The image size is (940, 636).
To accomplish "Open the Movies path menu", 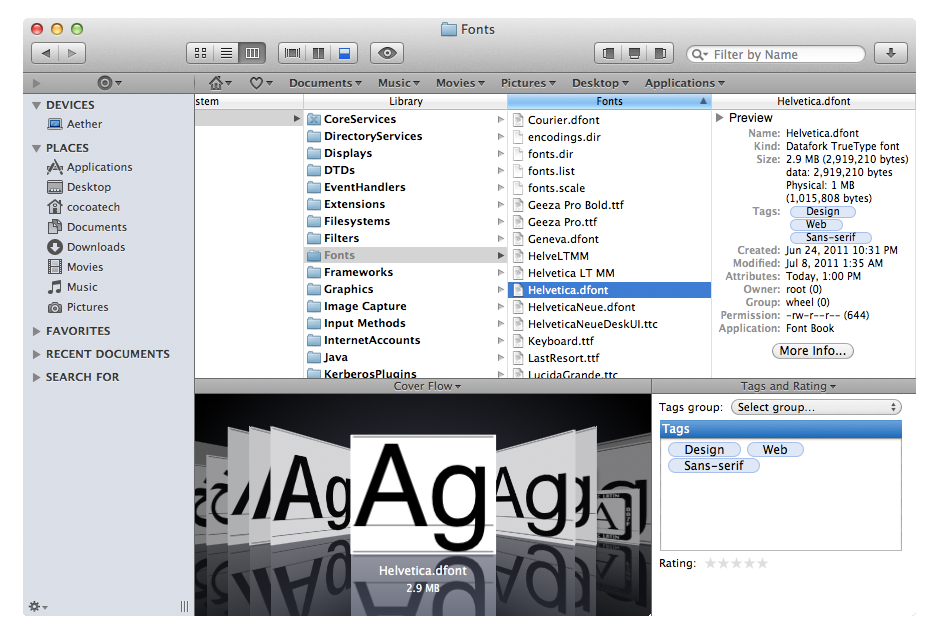I will point(460,83).
